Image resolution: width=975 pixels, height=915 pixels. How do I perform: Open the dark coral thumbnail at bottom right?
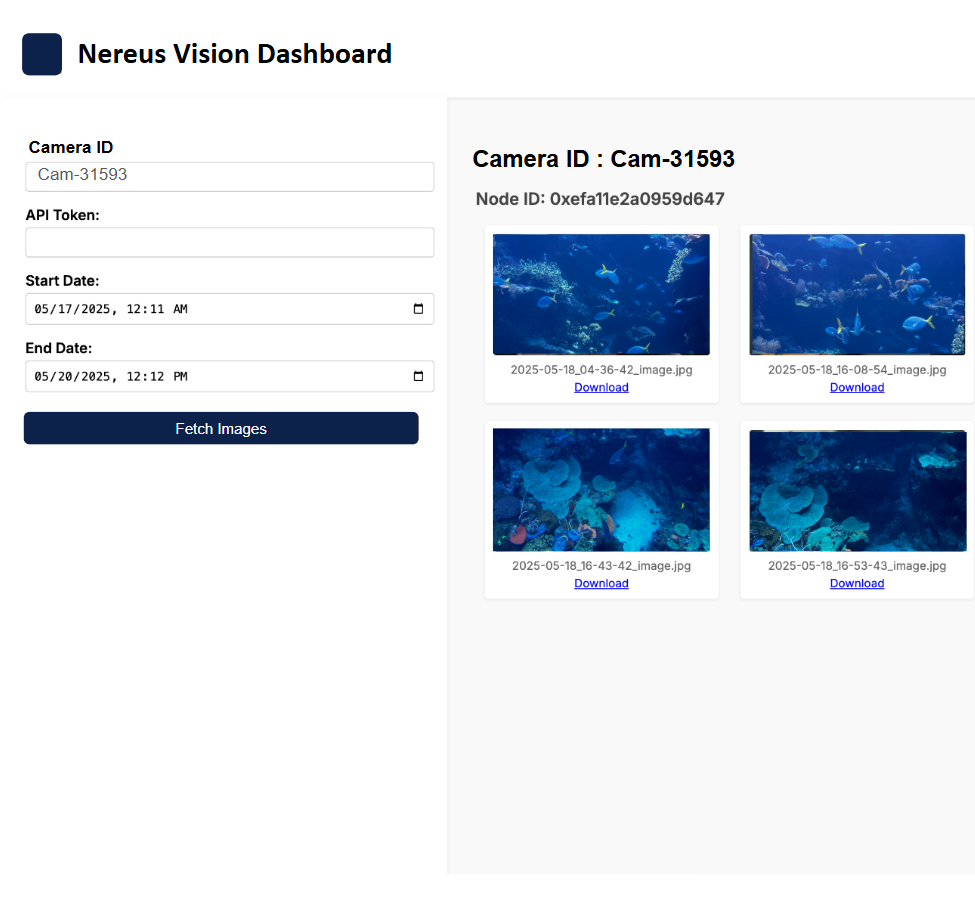(856, 490)
